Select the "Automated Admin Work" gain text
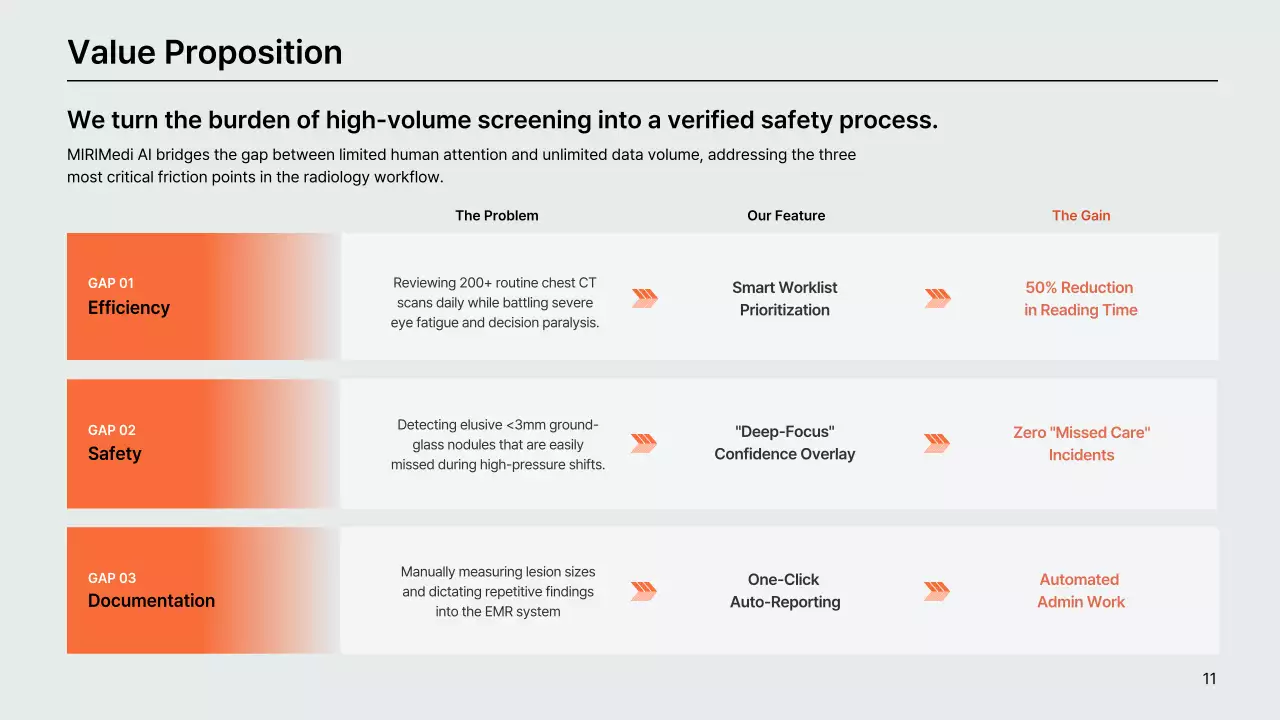 (x=1080, y=590)
